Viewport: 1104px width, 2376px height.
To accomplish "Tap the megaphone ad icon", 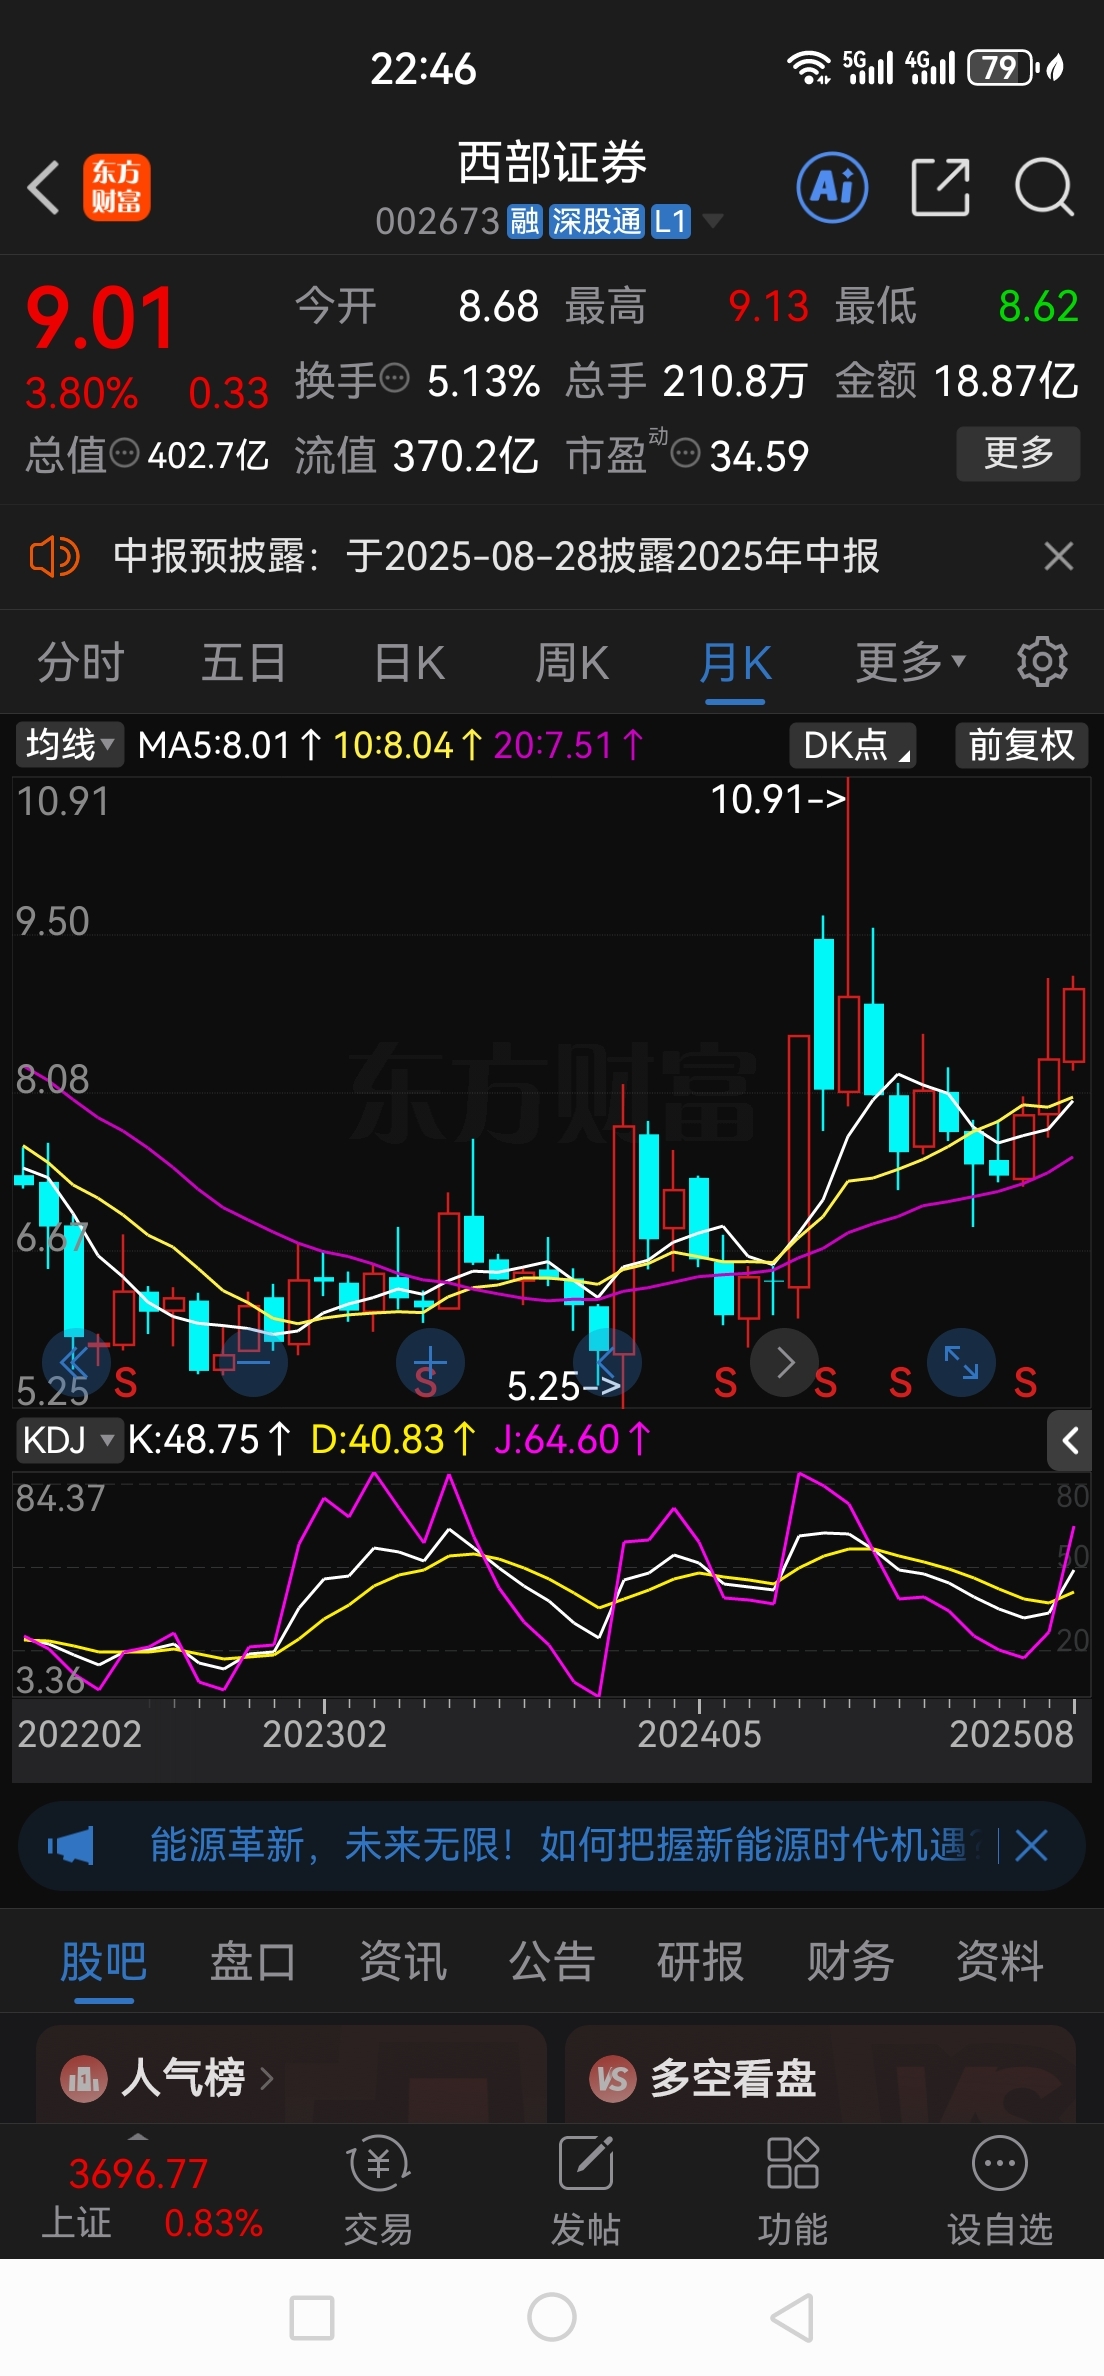I will (x=71, y=1845).
